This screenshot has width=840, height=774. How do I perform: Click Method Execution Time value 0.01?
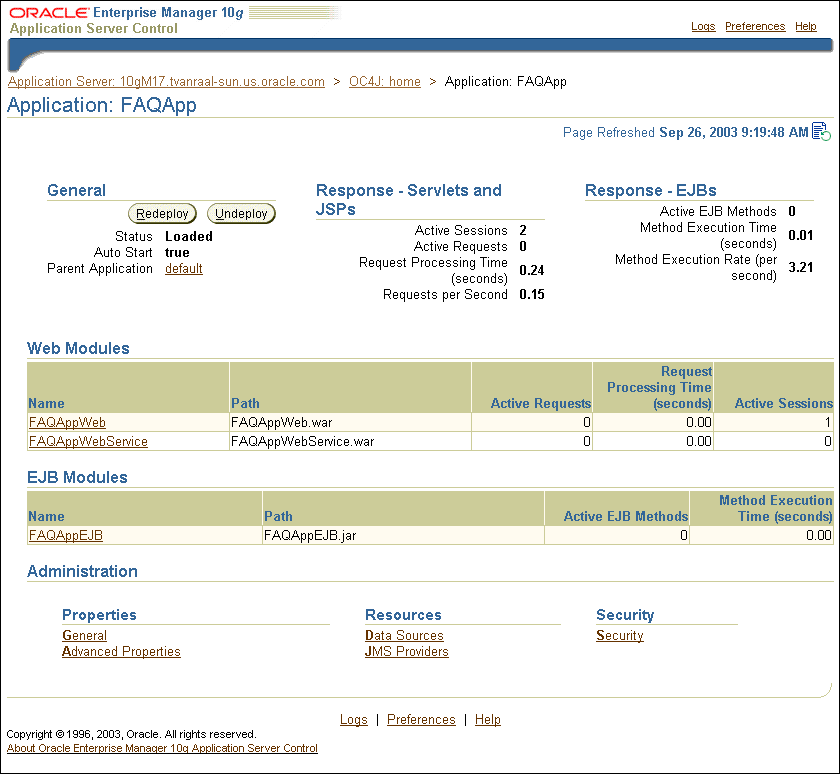800,235
